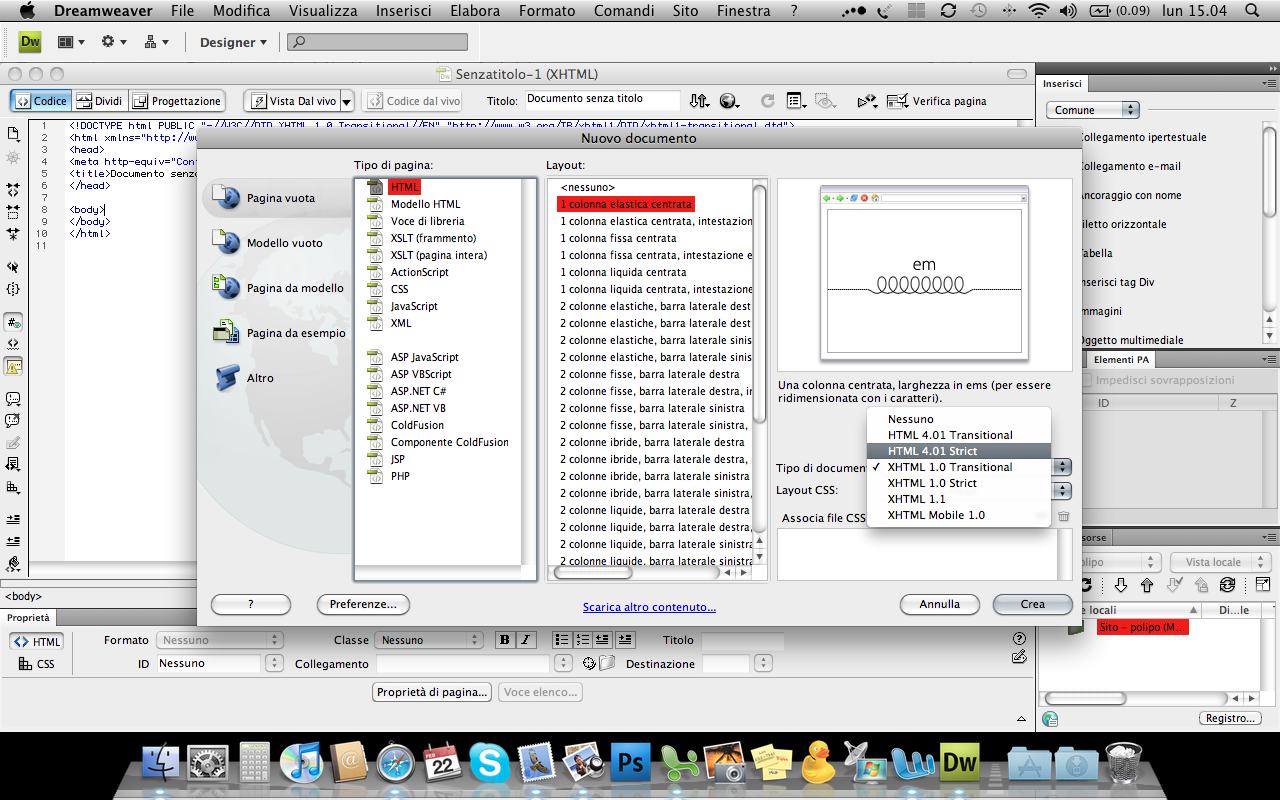Click point-to-file icon near Collegamento
Image resolution: width=1280 pixels, height=800 pixels.
589,663
